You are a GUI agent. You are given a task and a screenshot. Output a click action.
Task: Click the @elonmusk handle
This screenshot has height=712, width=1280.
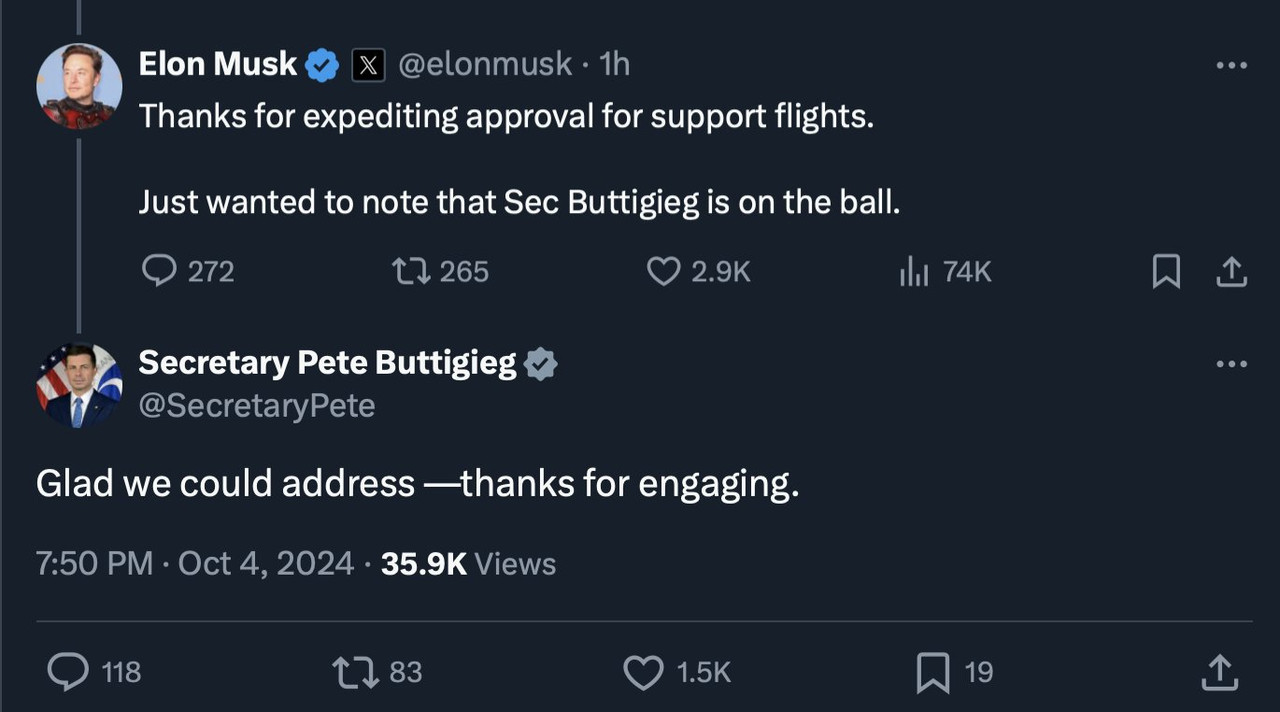[485, 65]
